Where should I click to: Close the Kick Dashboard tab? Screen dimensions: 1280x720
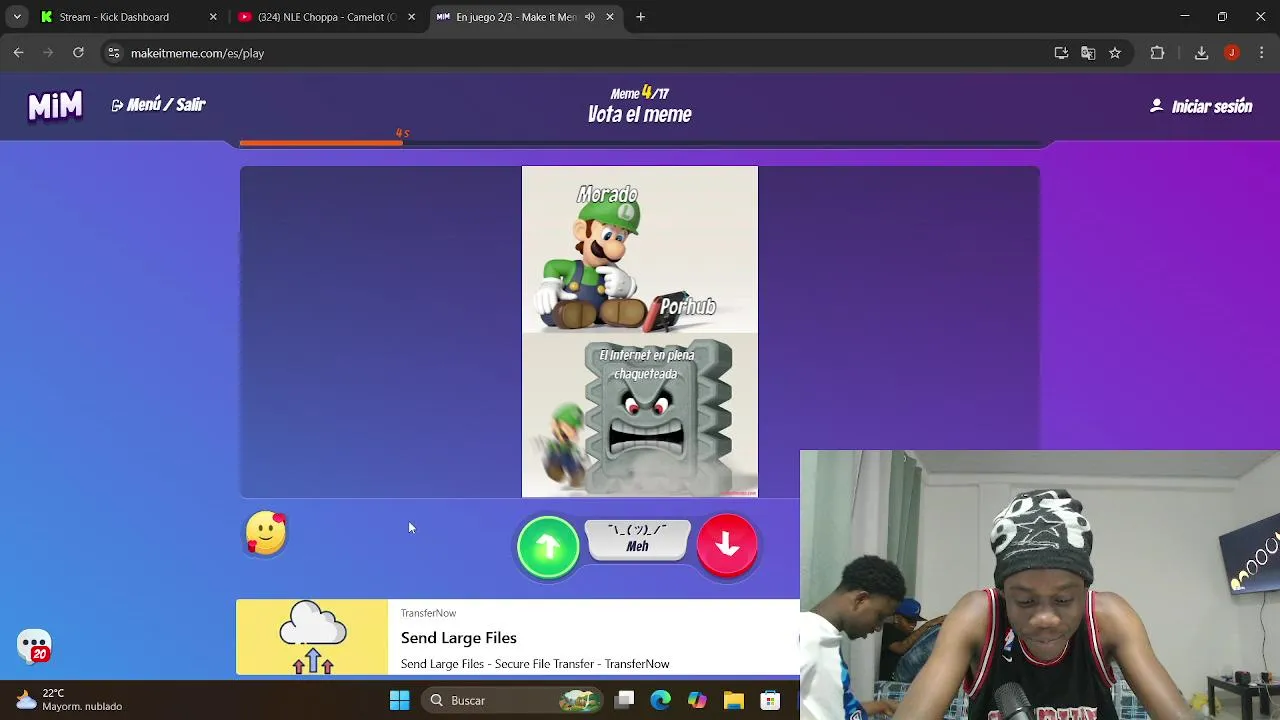(213, 17)
